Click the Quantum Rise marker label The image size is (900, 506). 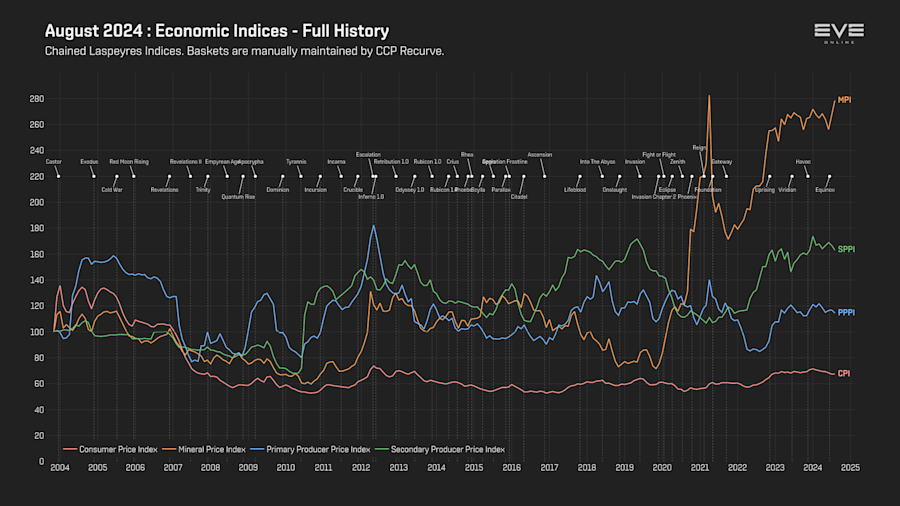[x=238, y=197]
